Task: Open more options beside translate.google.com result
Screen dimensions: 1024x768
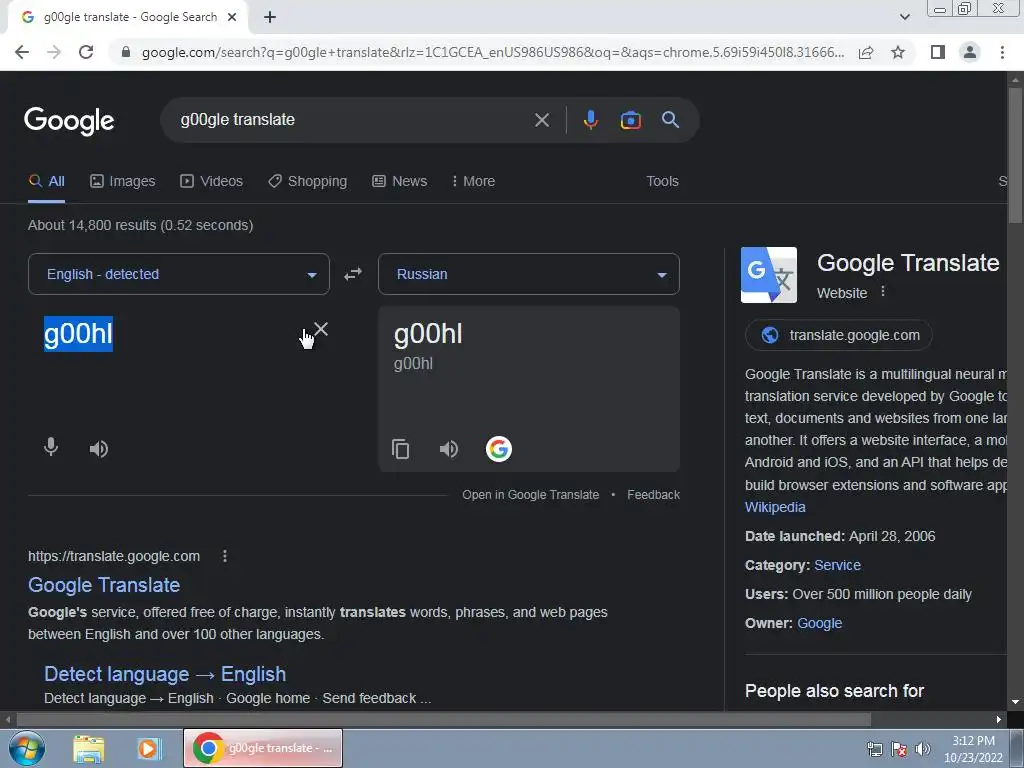Action: click(225, 556)
